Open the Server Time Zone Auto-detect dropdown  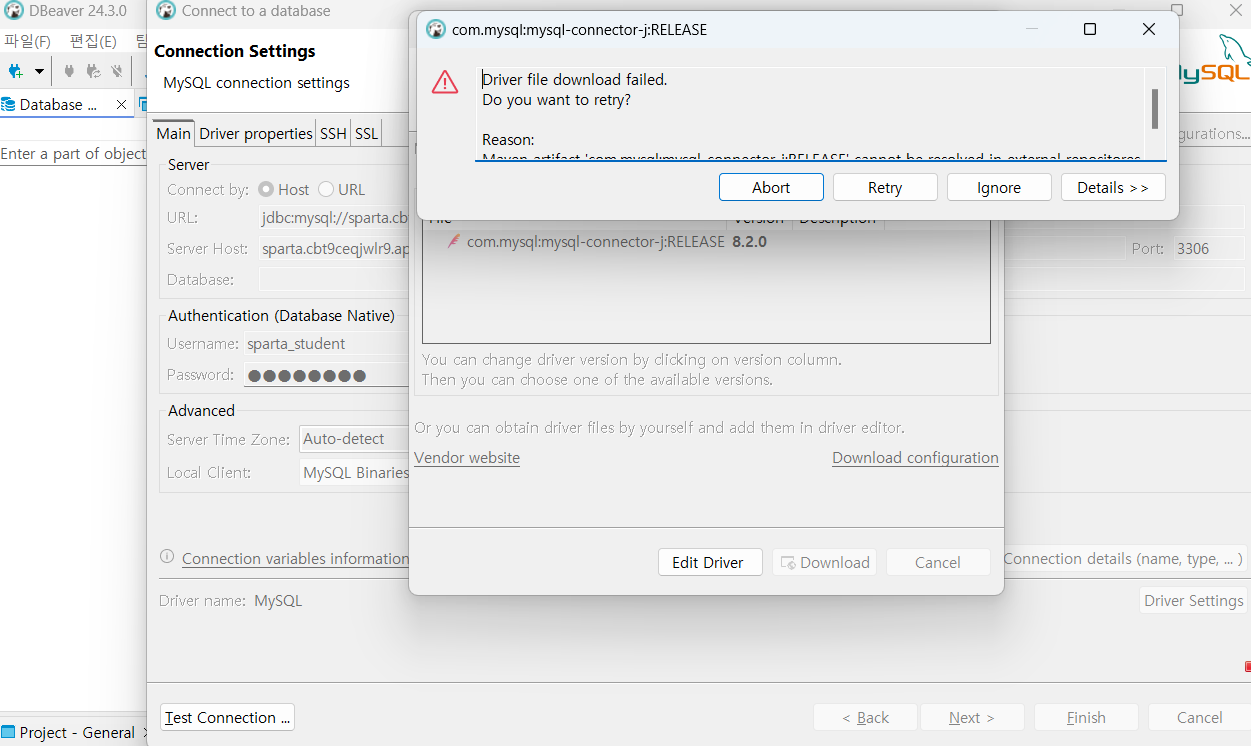(355, 438)
